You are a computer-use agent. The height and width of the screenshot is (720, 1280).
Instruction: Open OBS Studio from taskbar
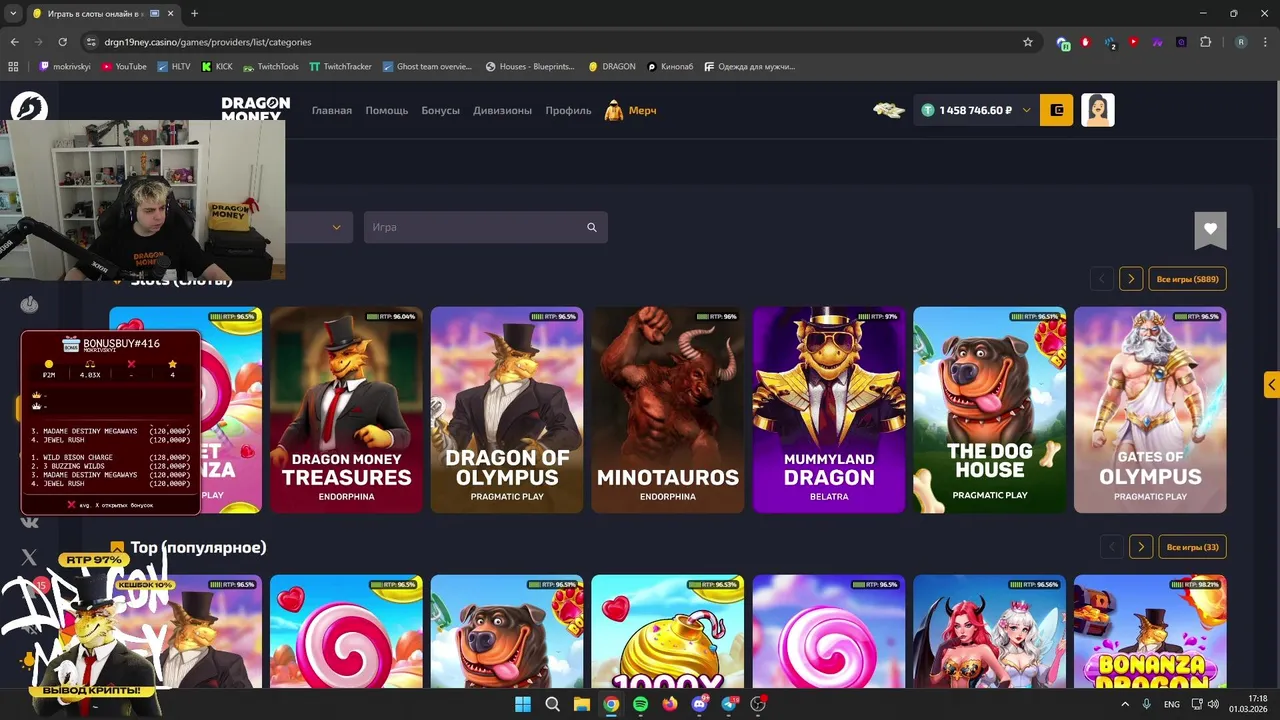[758, 704]
